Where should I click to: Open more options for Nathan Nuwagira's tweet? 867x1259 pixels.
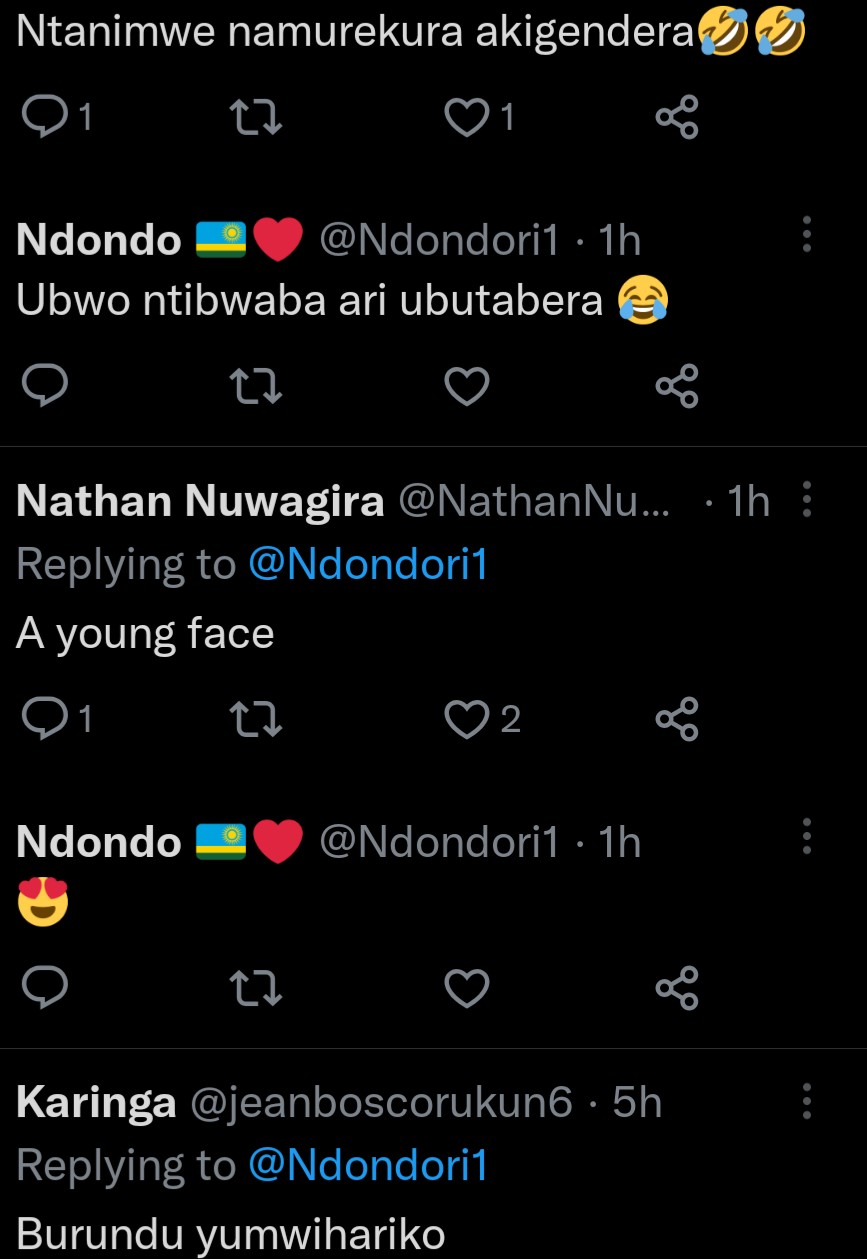coord(806,501)
